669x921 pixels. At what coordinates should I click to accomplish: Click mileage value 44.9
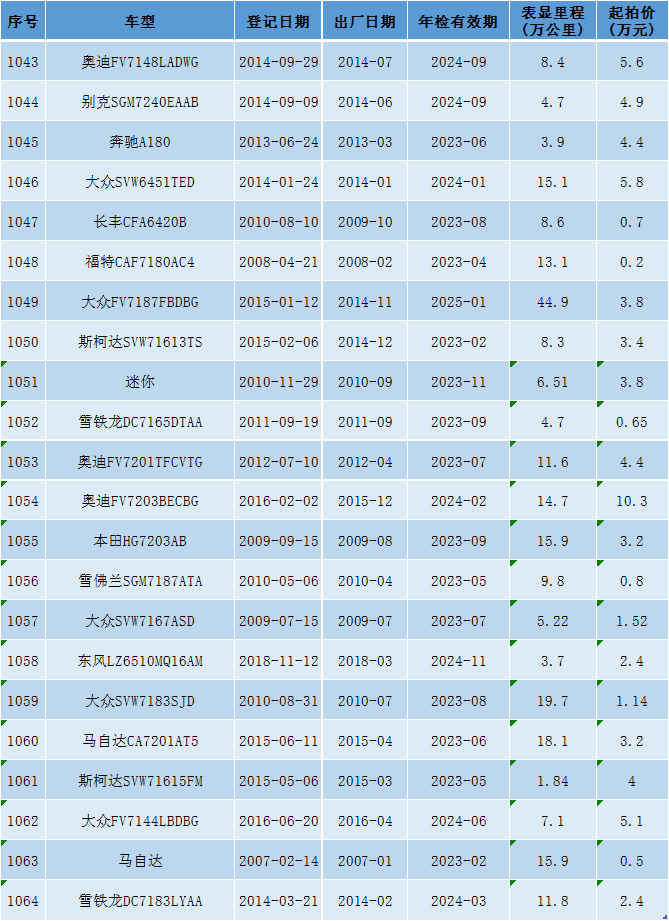553,301
